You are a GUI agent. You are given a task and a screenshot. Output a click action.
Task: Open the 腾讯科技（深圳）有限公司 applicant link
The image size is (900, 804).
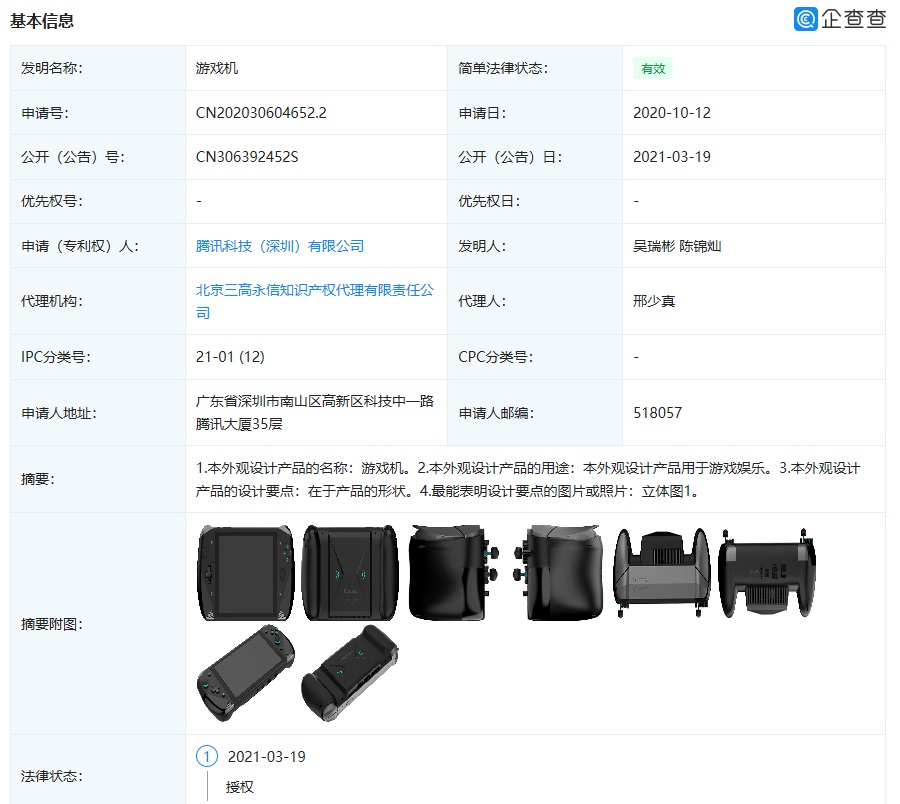click(280, 246)
